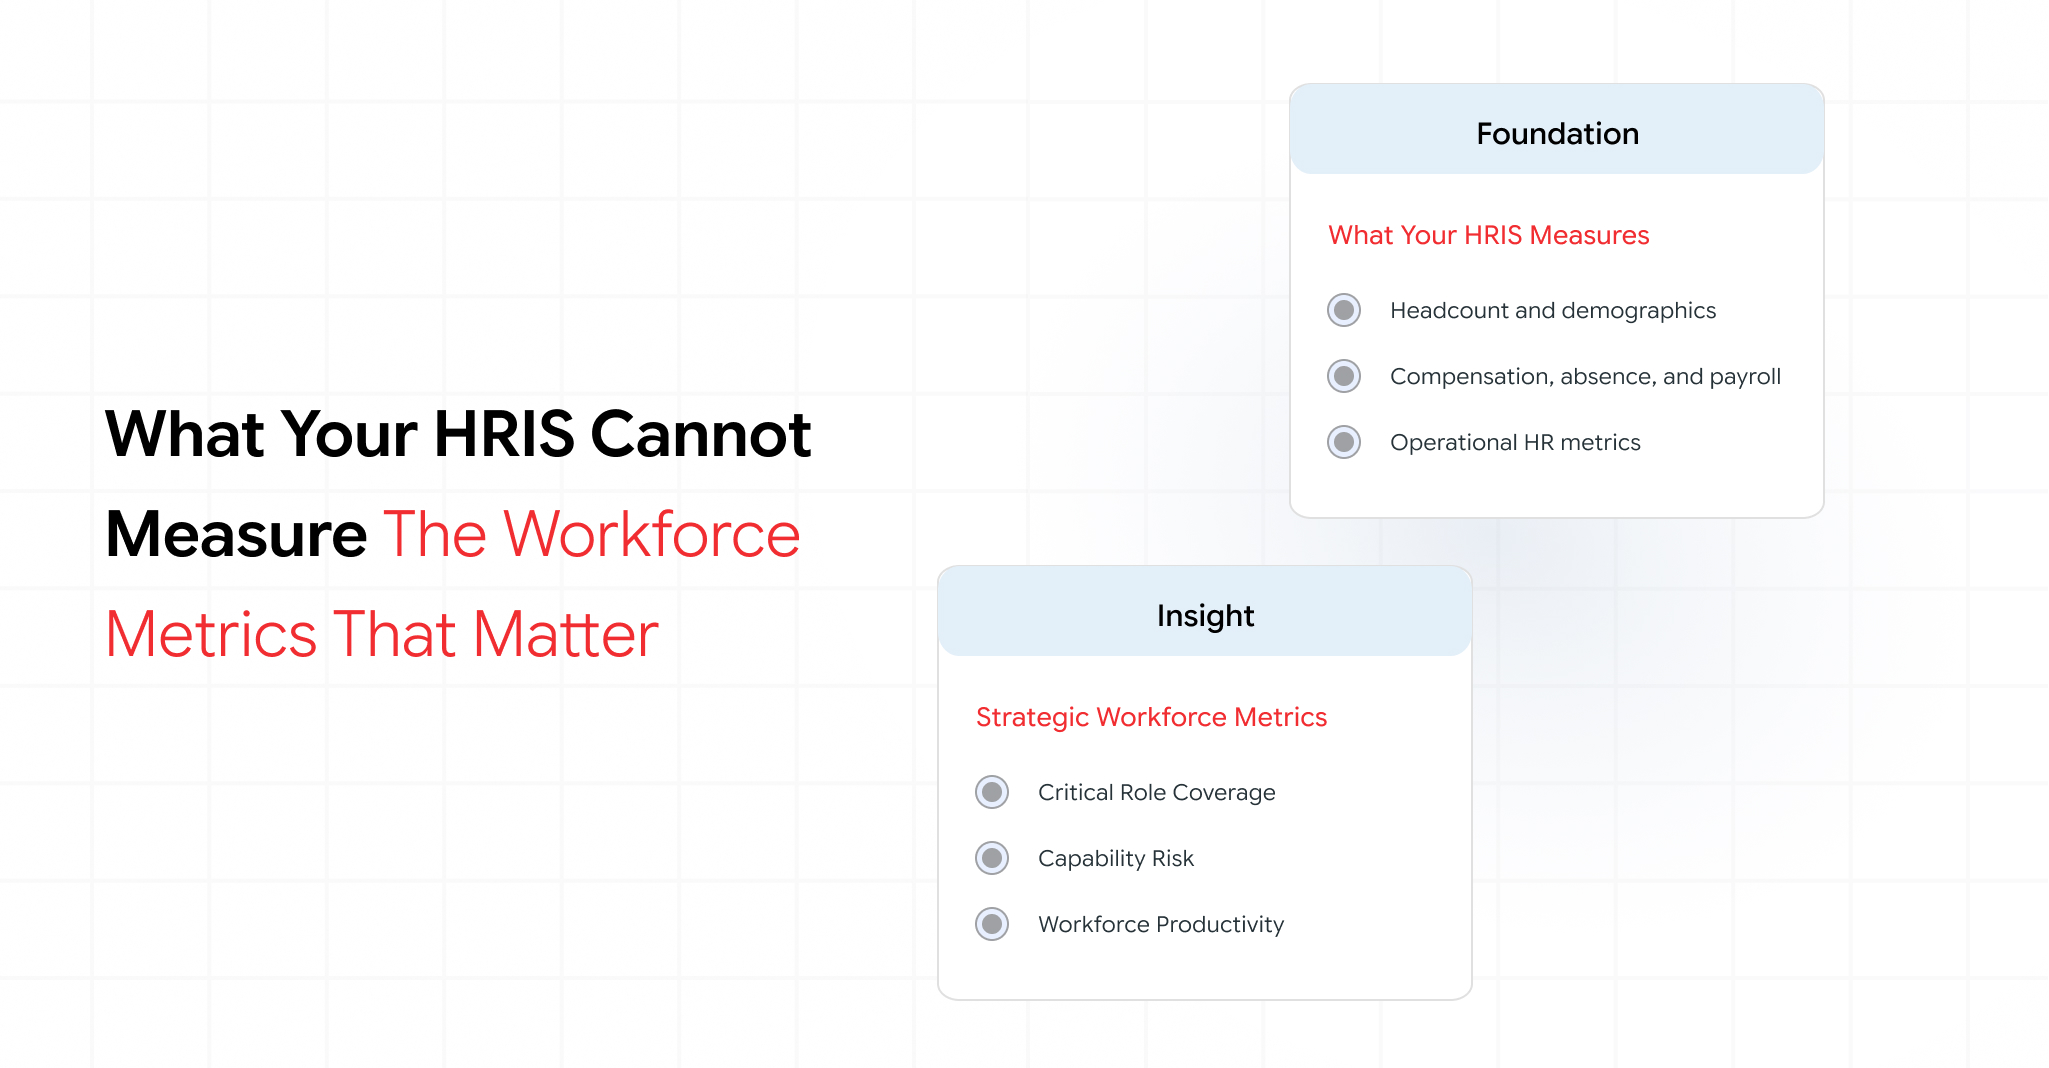Select the Capability Risk radio button
2049x1068 pixels.
point(992,858)
